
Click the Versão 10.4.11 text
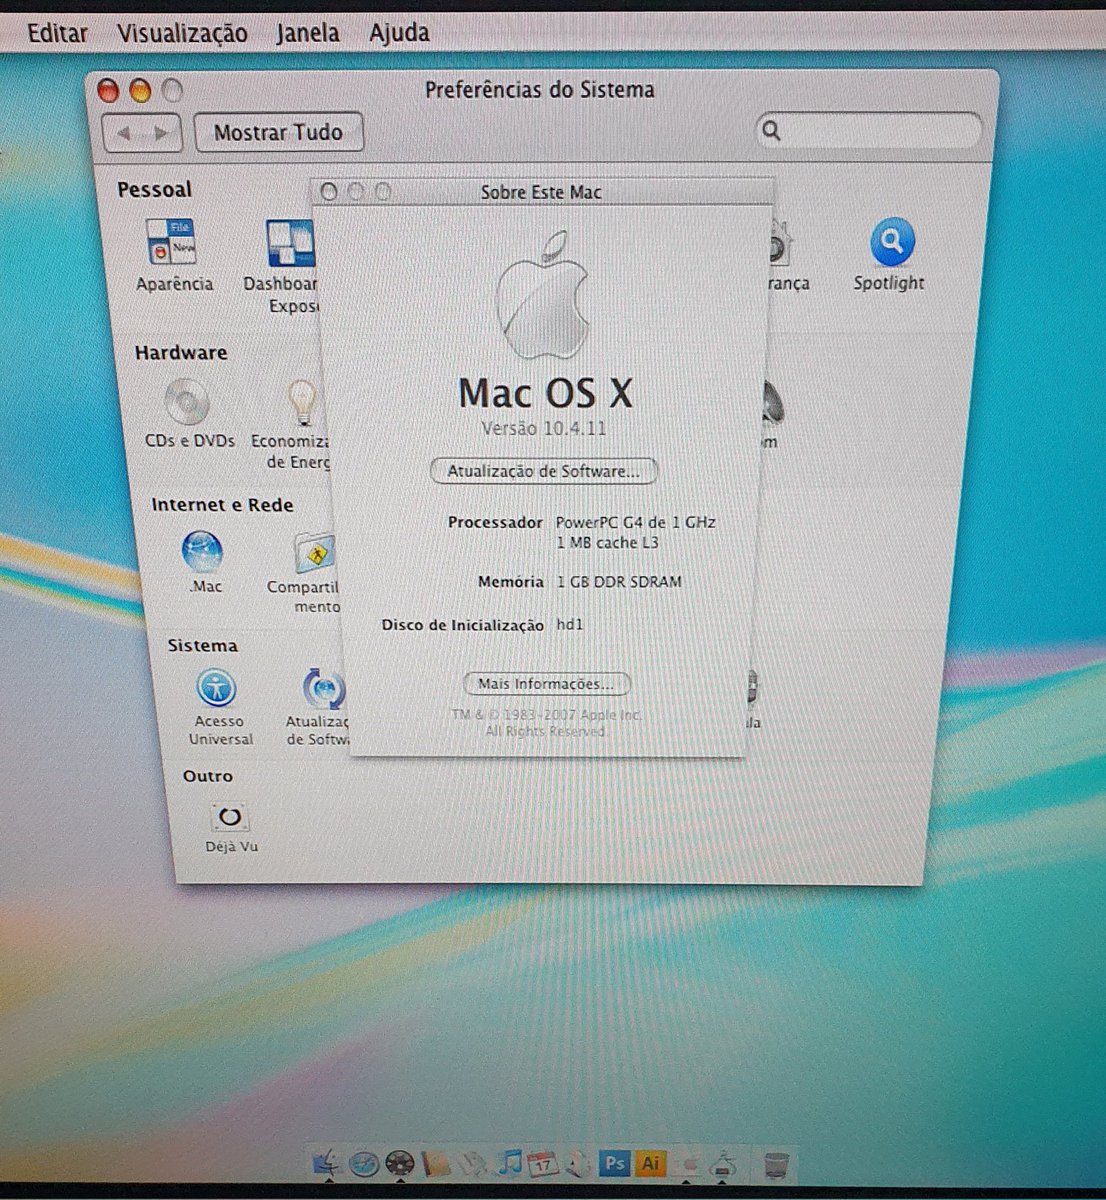click(x=543, y=428)
